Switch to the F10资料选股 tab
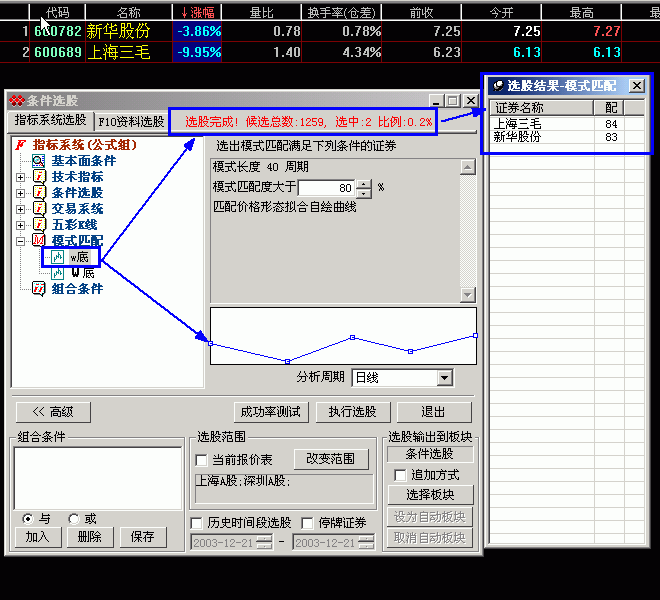This screenshot has width=660, height=600. (130, 122)
